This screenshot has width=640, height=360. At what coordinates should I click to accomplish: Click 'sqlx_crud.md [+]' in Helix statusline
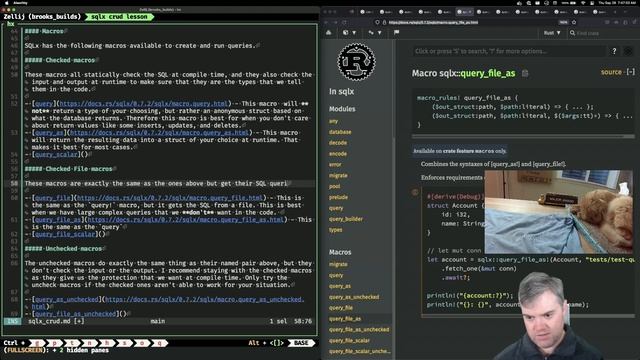(x=56, y=321)
